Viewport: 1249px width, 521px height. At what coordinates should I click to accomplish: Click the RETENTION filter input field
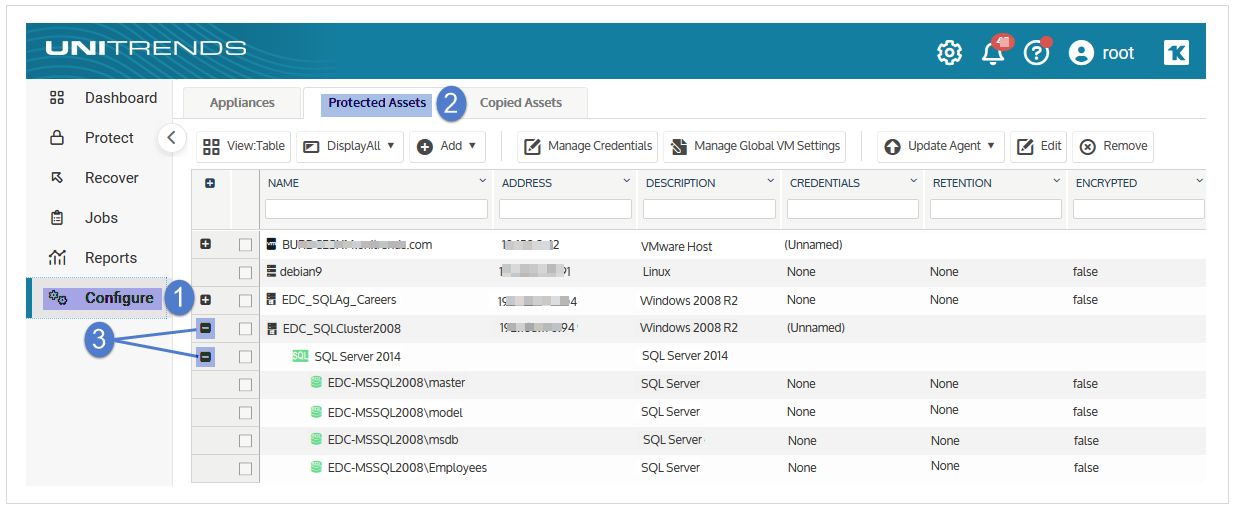click(996, 209)
